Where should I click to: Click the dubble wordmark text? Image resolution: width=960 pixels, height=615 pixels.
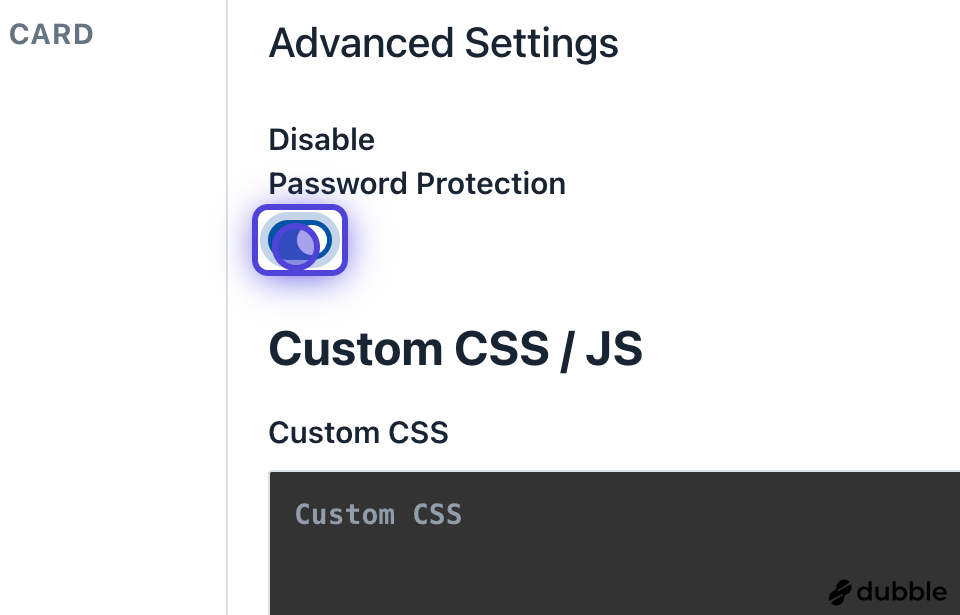[901, 592]
